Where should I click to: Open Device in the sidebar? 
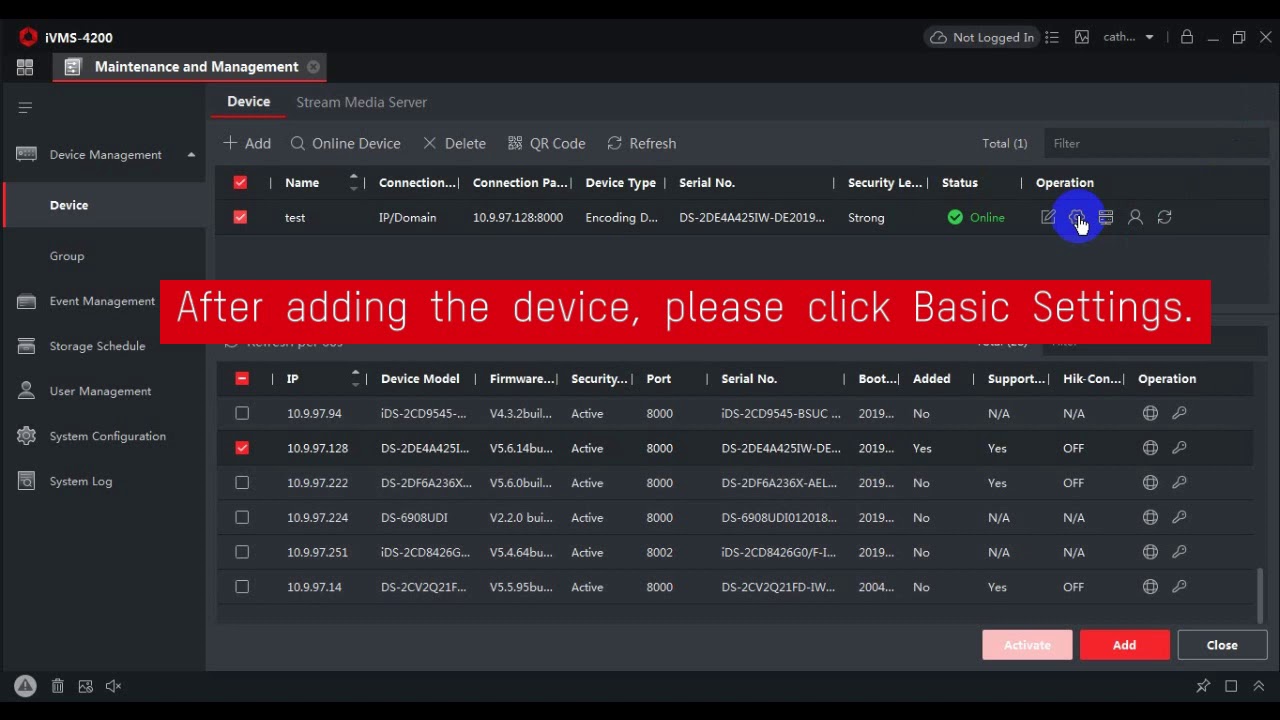(x=104, y=205)
